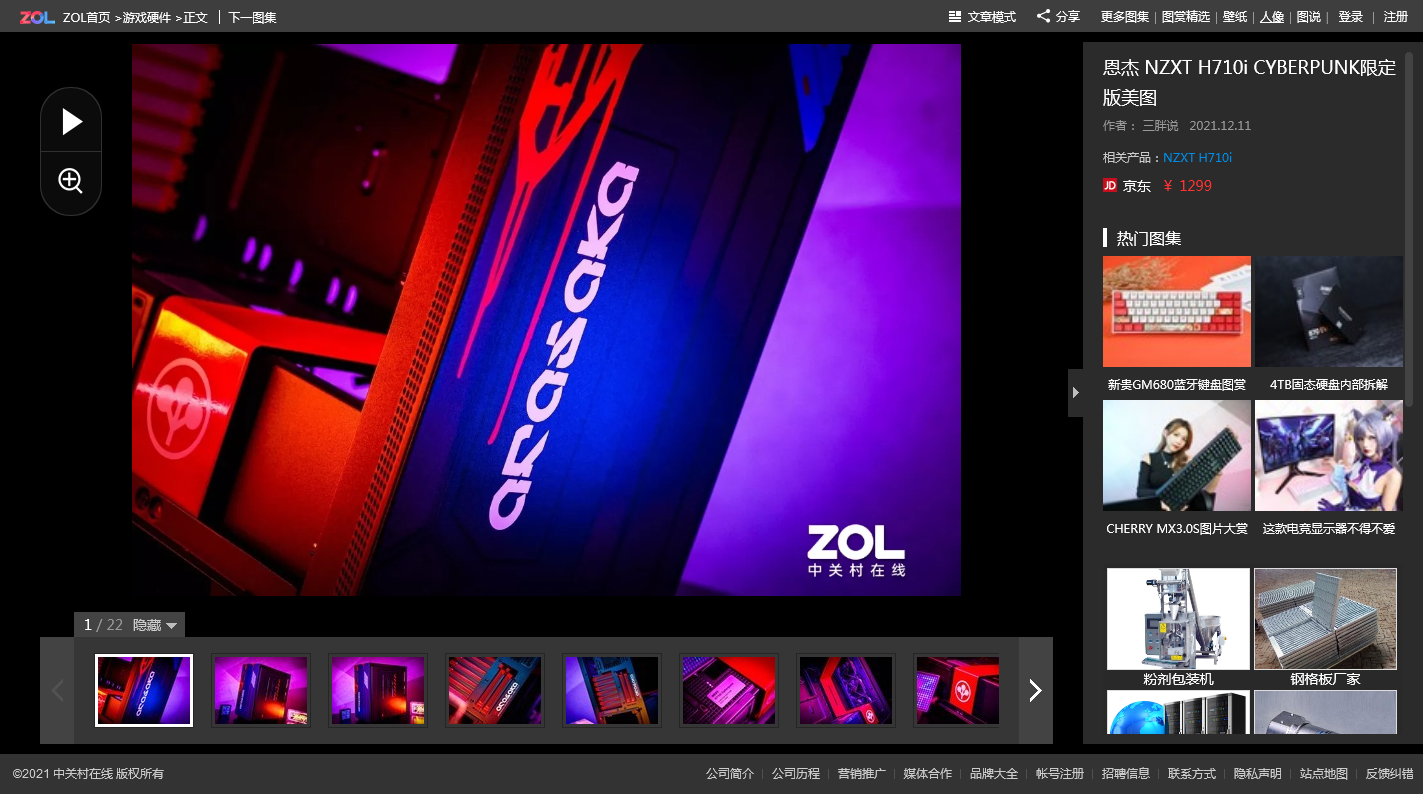Open 品牌大全 footer link
Screen dimensions: 1423x794
[994, 774]
